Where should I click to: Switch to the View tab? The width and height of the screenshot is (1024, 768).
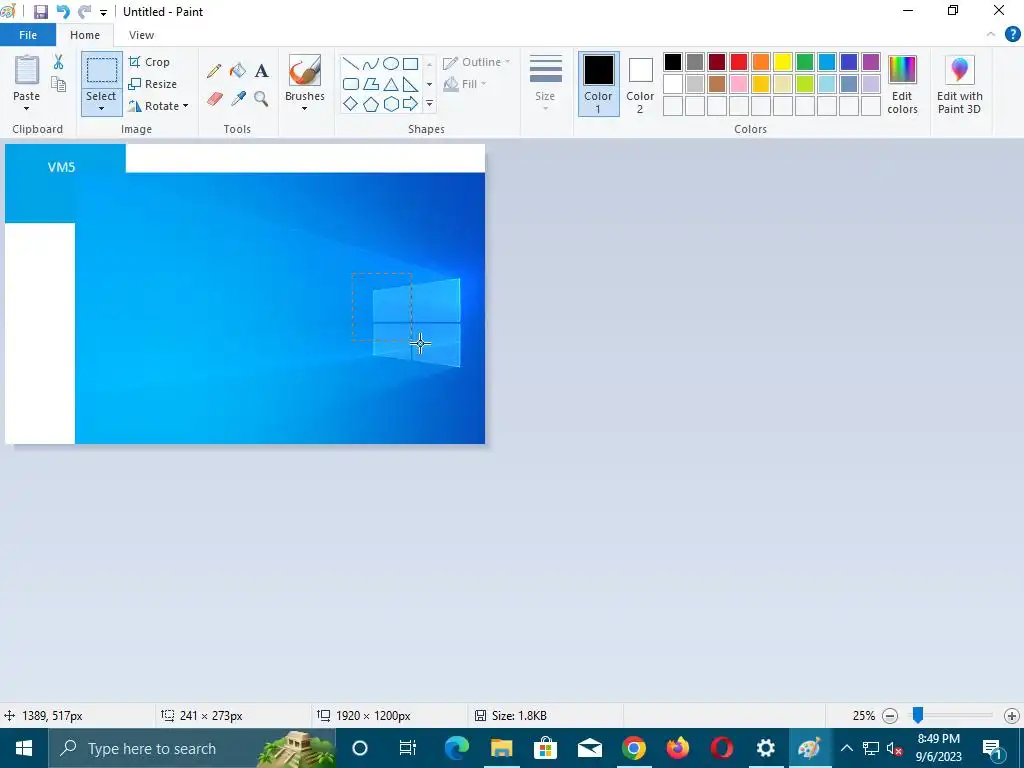click(141, 35)
